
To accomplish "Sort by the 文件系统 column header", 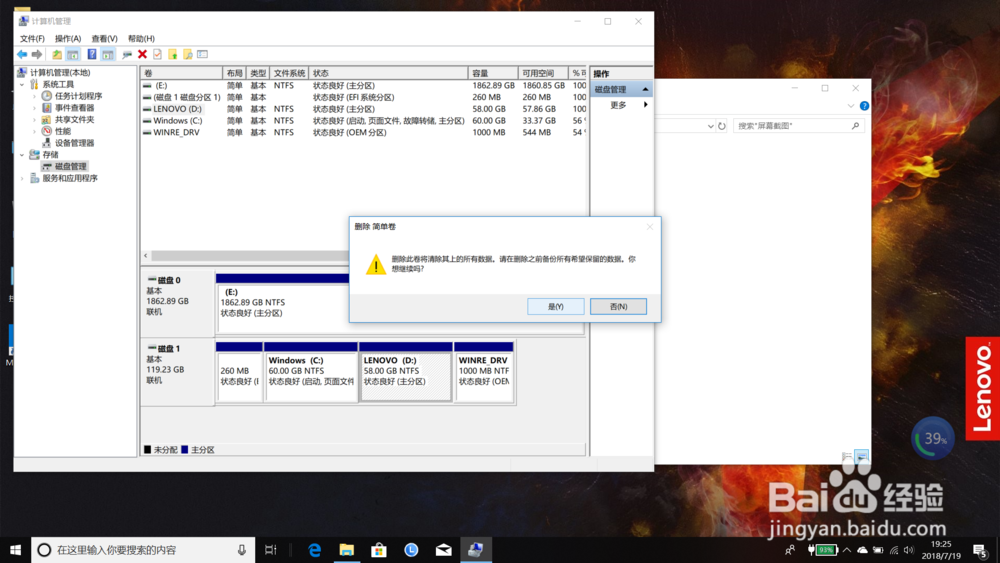I will pos(289,73).
